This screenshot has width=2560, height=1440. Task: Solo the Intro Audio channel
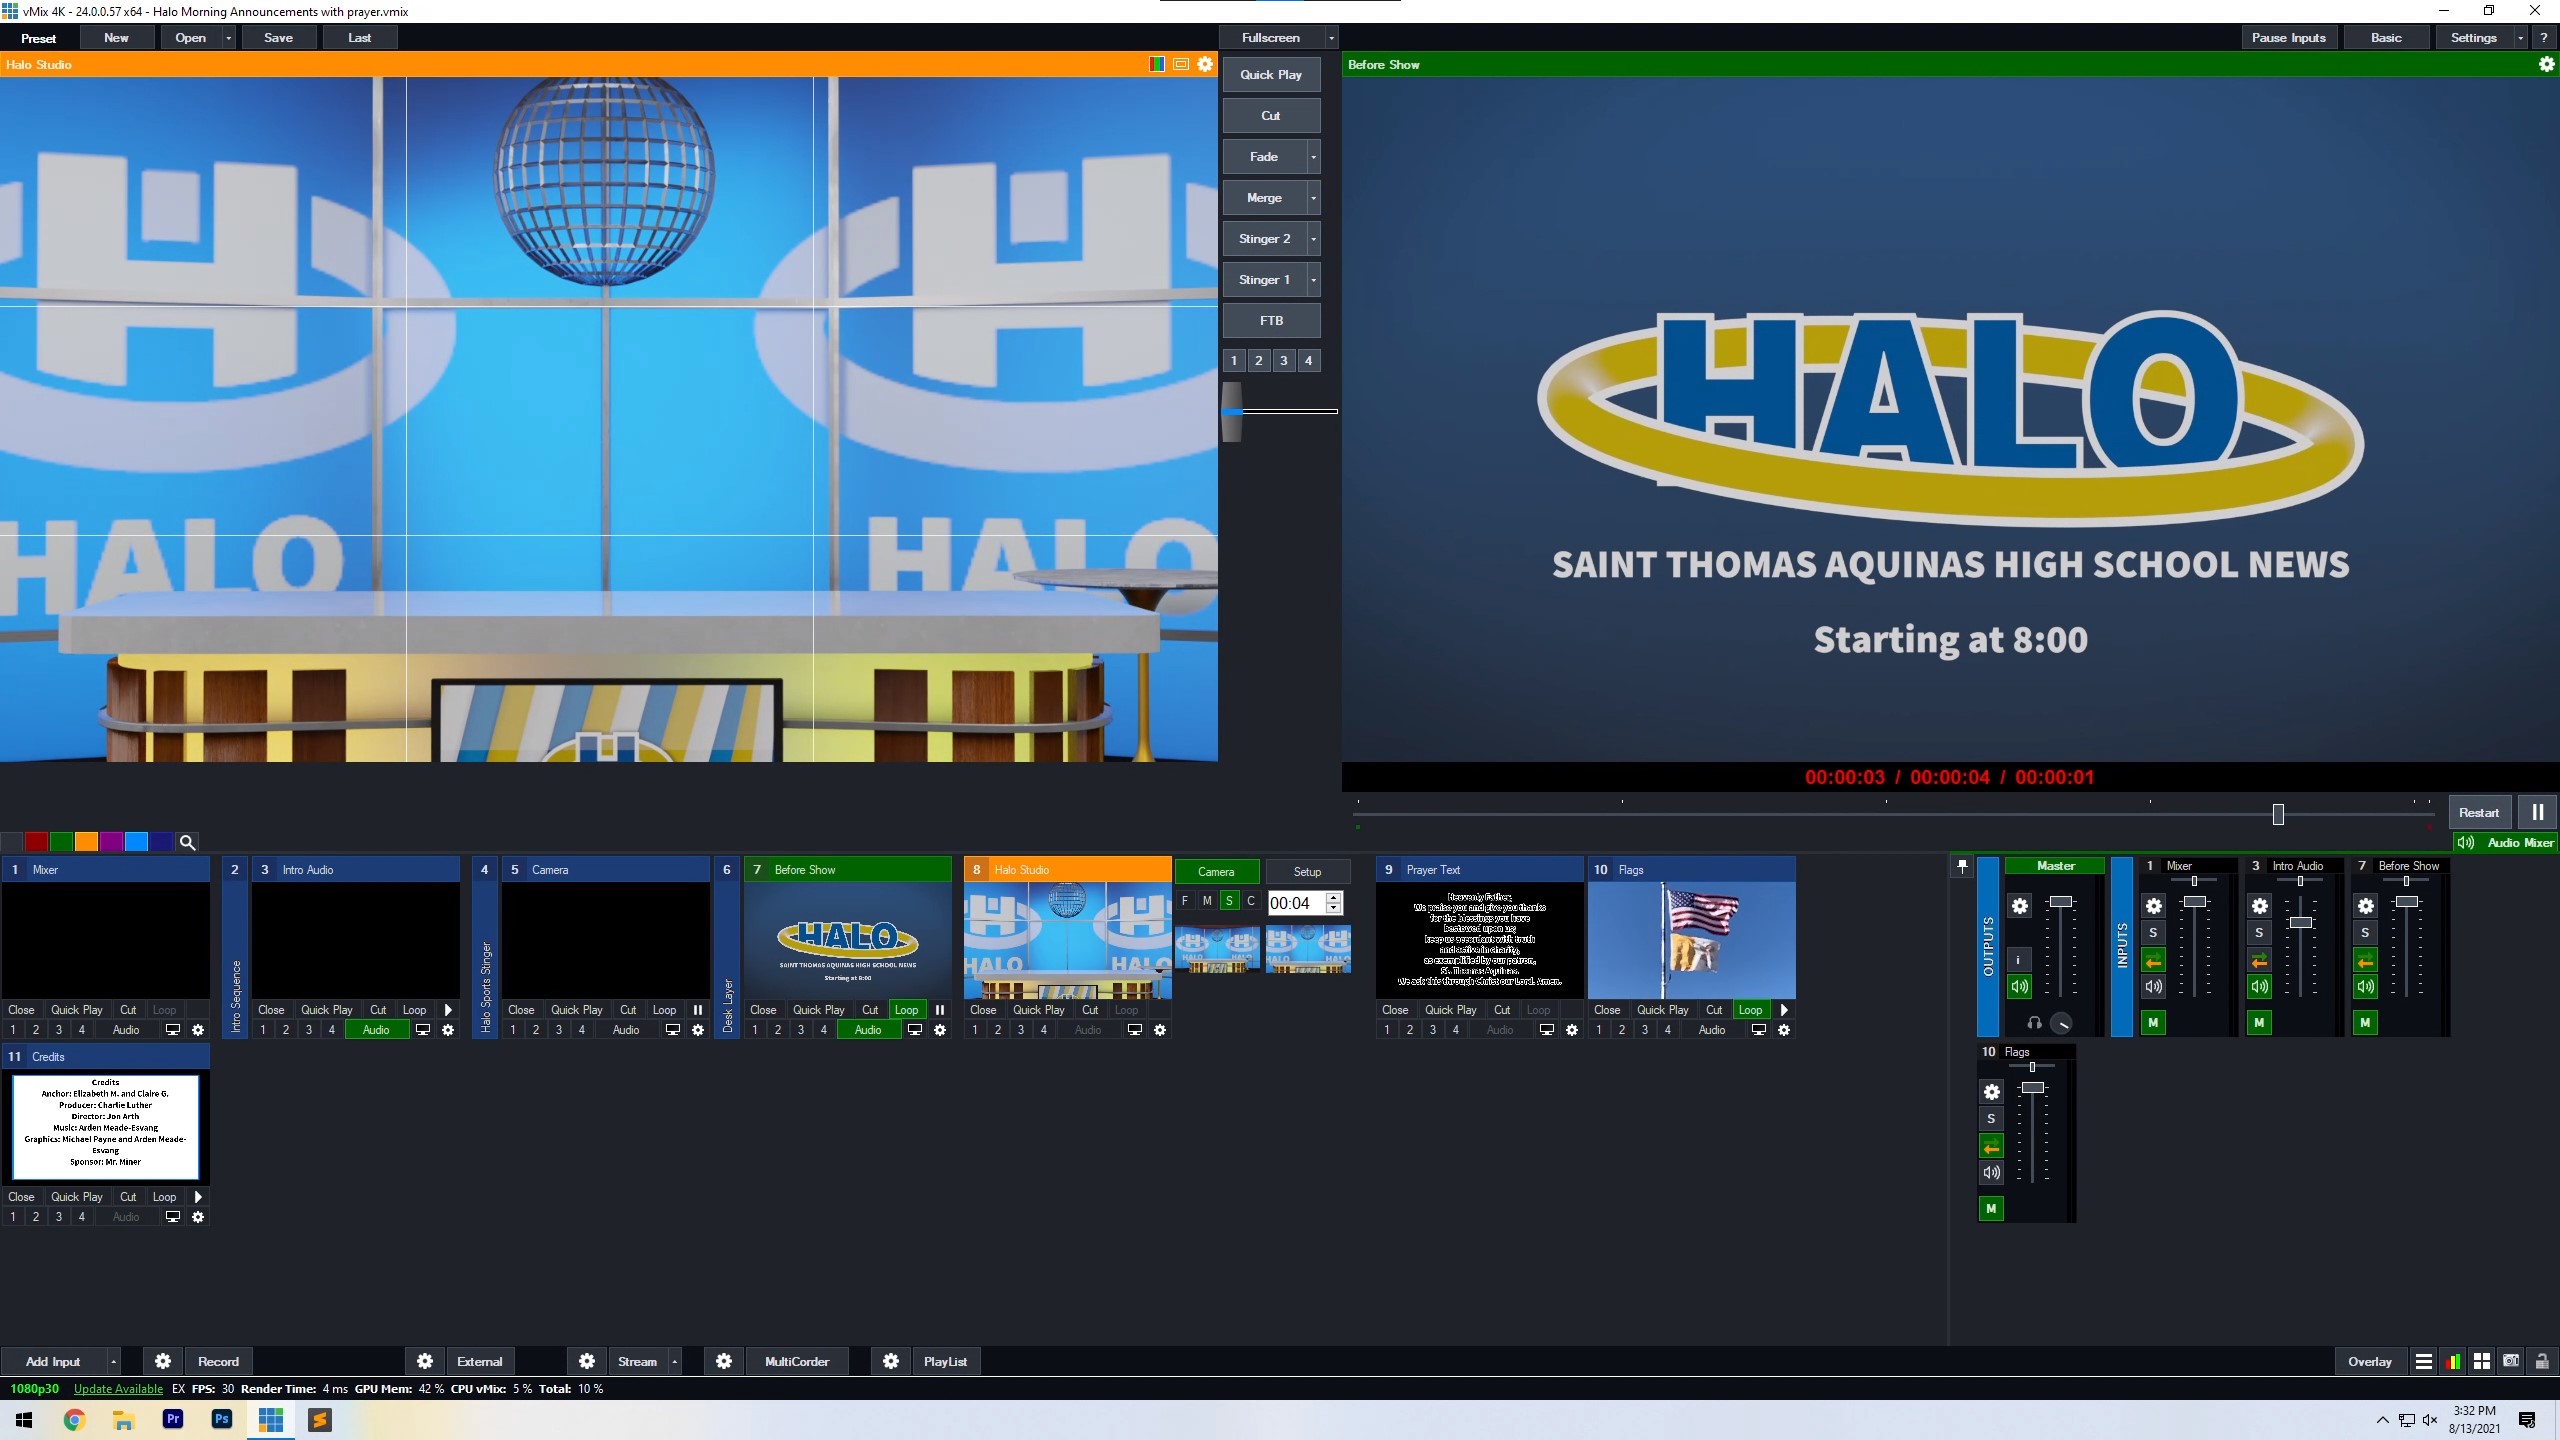coord(2258,932)
